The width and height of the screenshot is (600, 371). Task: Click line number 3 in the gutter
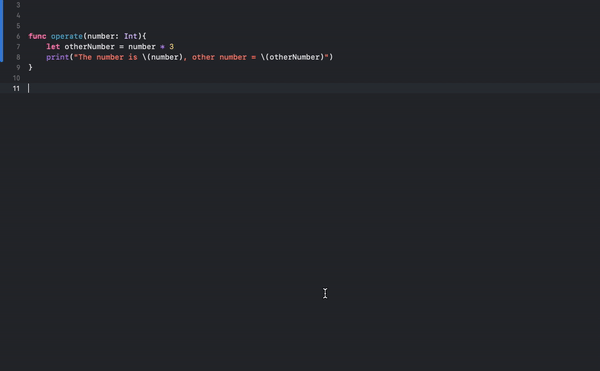pyautogui.click(x=18, y=5)
